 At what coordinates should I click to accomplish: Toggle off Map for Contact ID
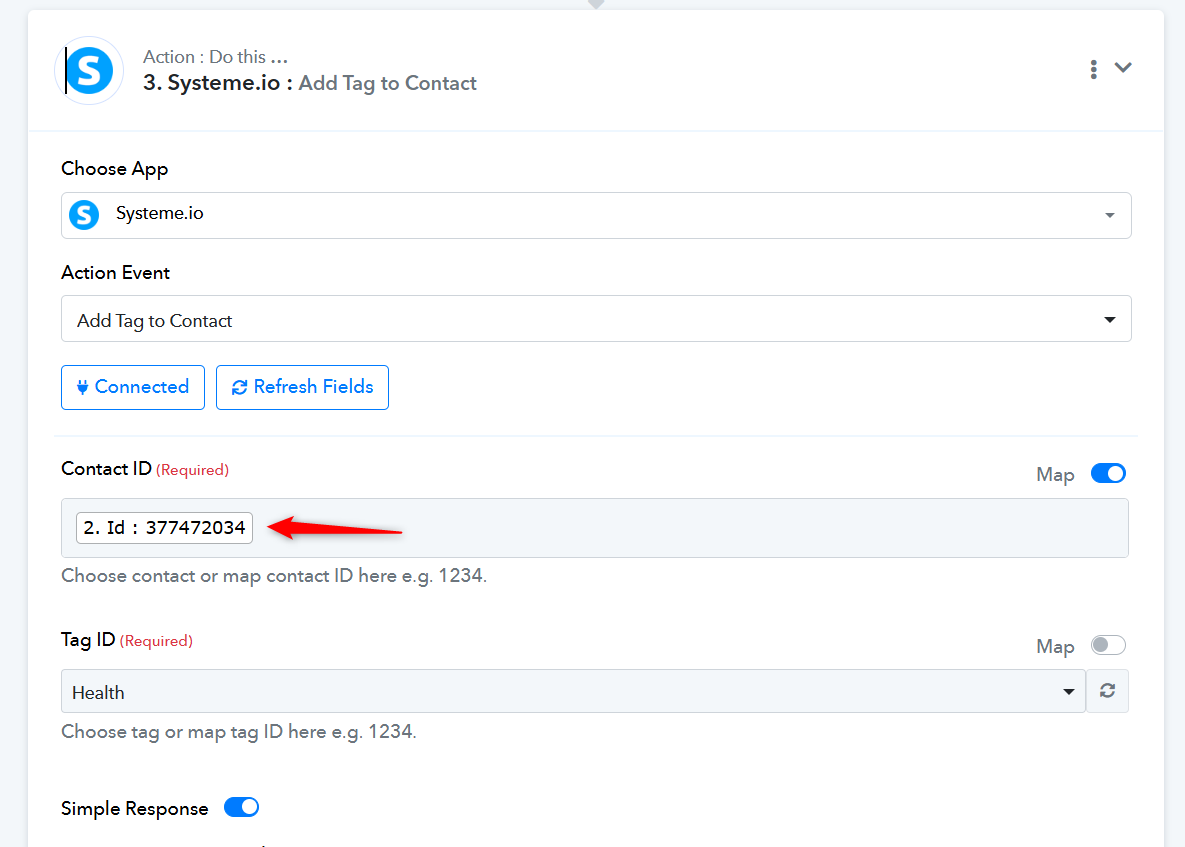(x=1108, y=474)
